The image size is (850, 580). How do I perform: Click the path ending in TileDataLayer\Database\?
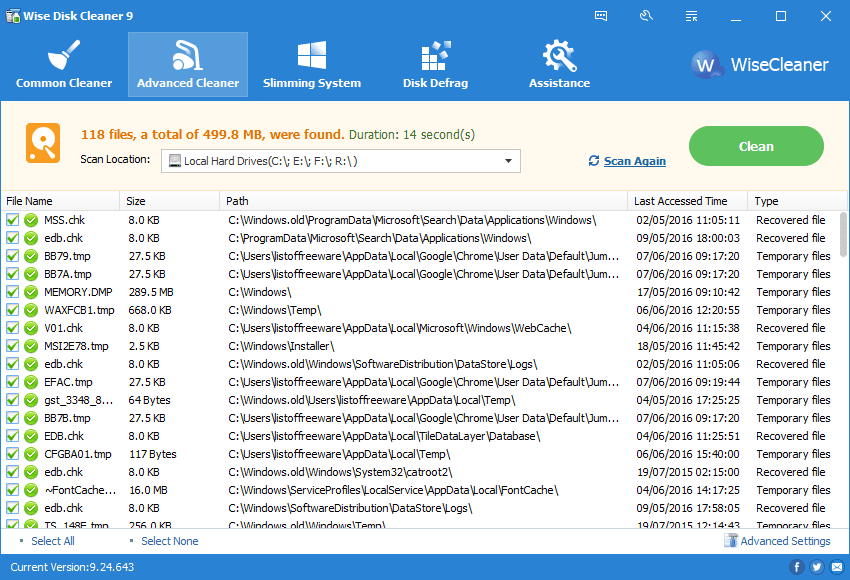click(x=384, y=436)
